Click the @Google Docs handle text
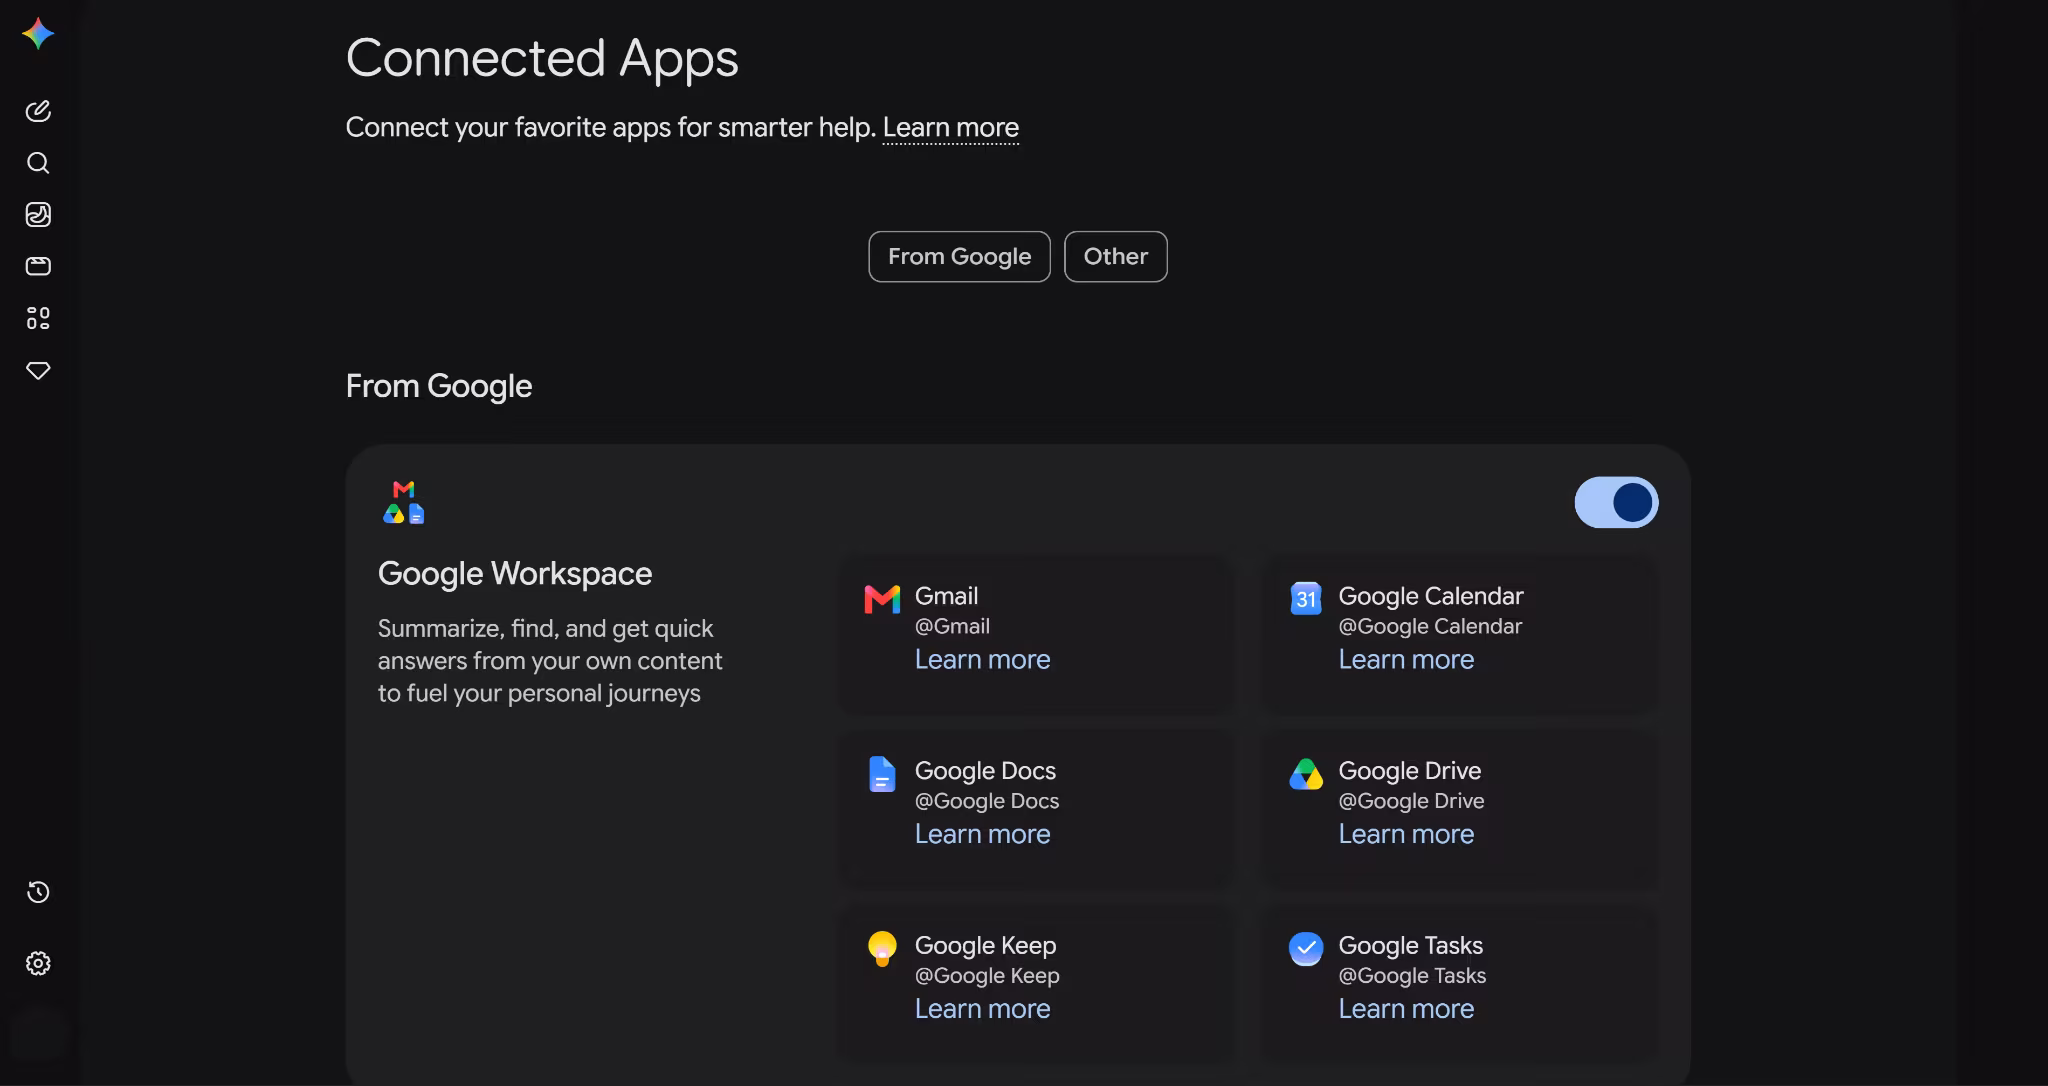 [x=987, y=801]
